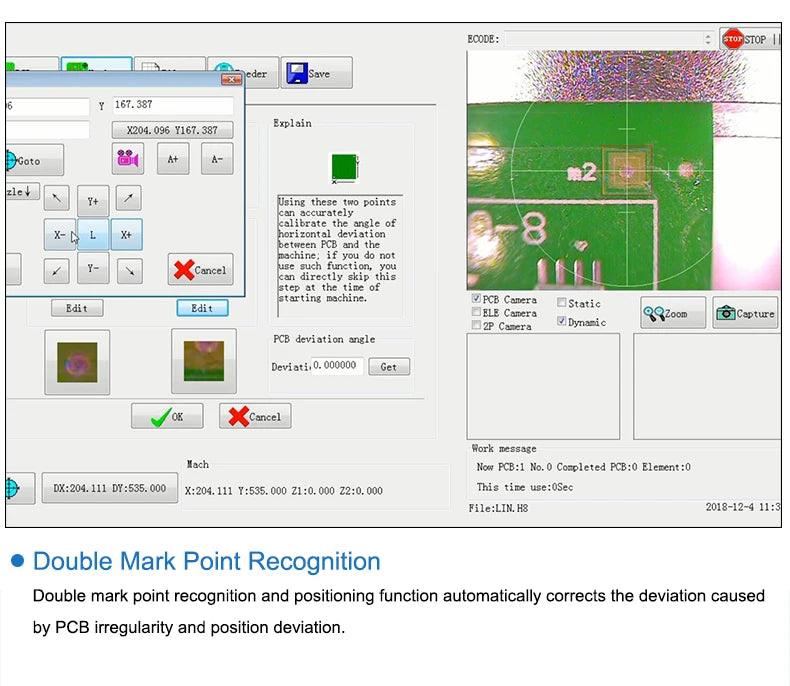Click the red STOP button

point(745,39)
